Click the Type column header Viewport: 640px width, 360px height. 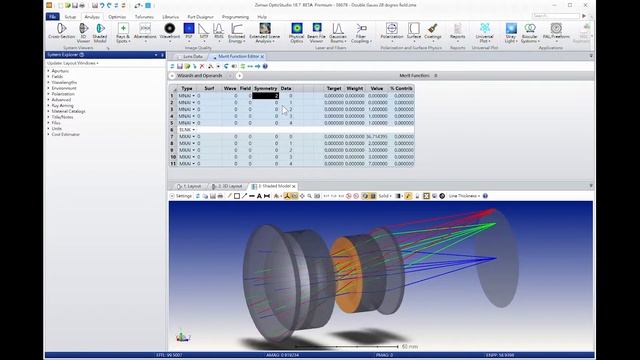click(187, 89)
